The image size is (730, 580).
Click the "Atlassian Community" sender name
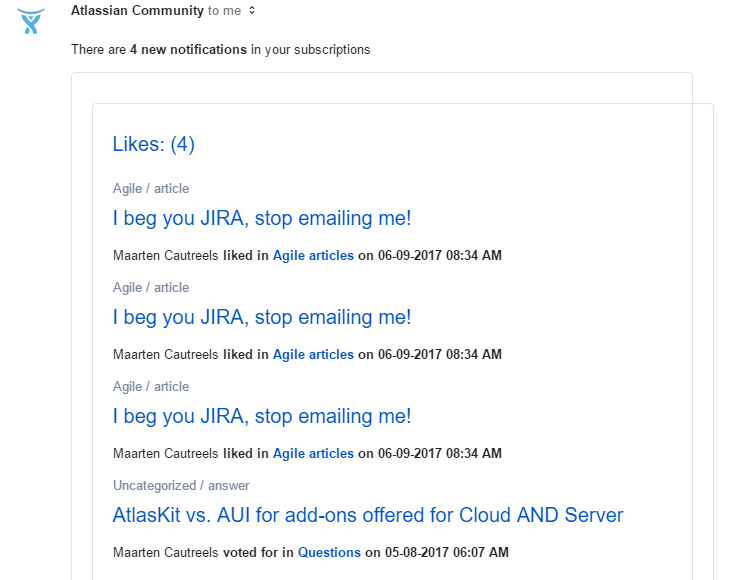click(137, 10)
